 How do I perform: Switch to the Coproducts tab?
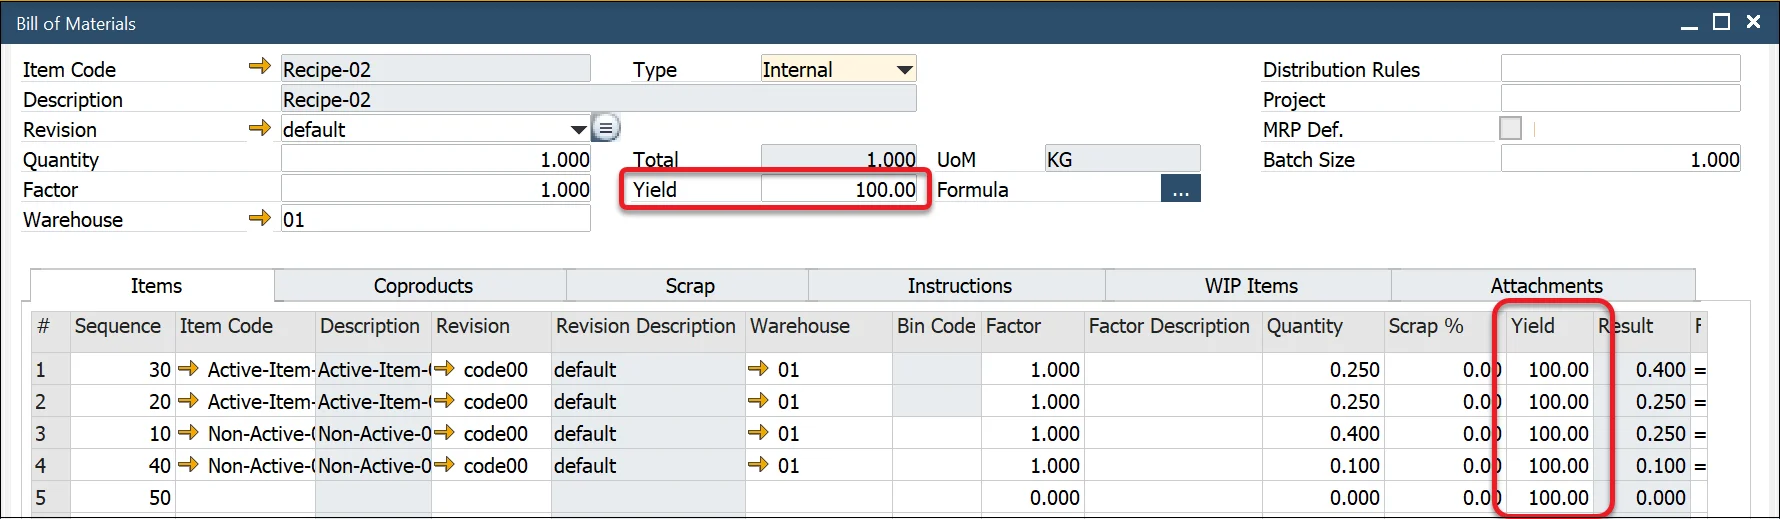pyautogui.click(x=422, y=286)
